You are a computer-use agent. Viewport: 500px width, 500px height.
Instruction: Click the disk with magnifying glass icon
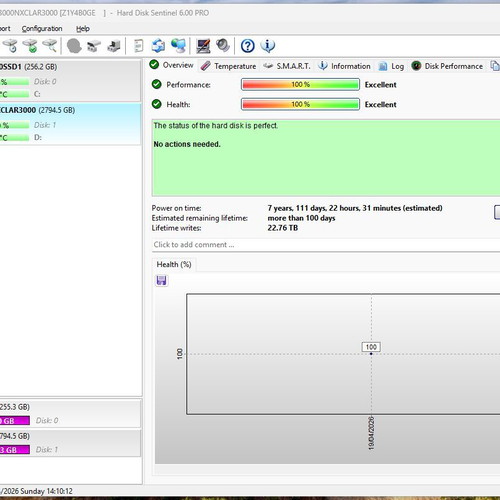coord(50,46)
